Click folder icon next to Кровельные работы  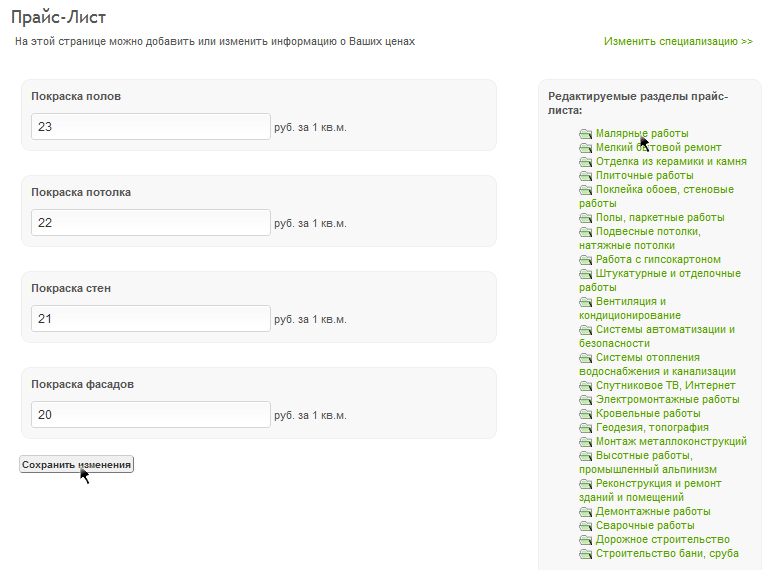tap(585, 414)
